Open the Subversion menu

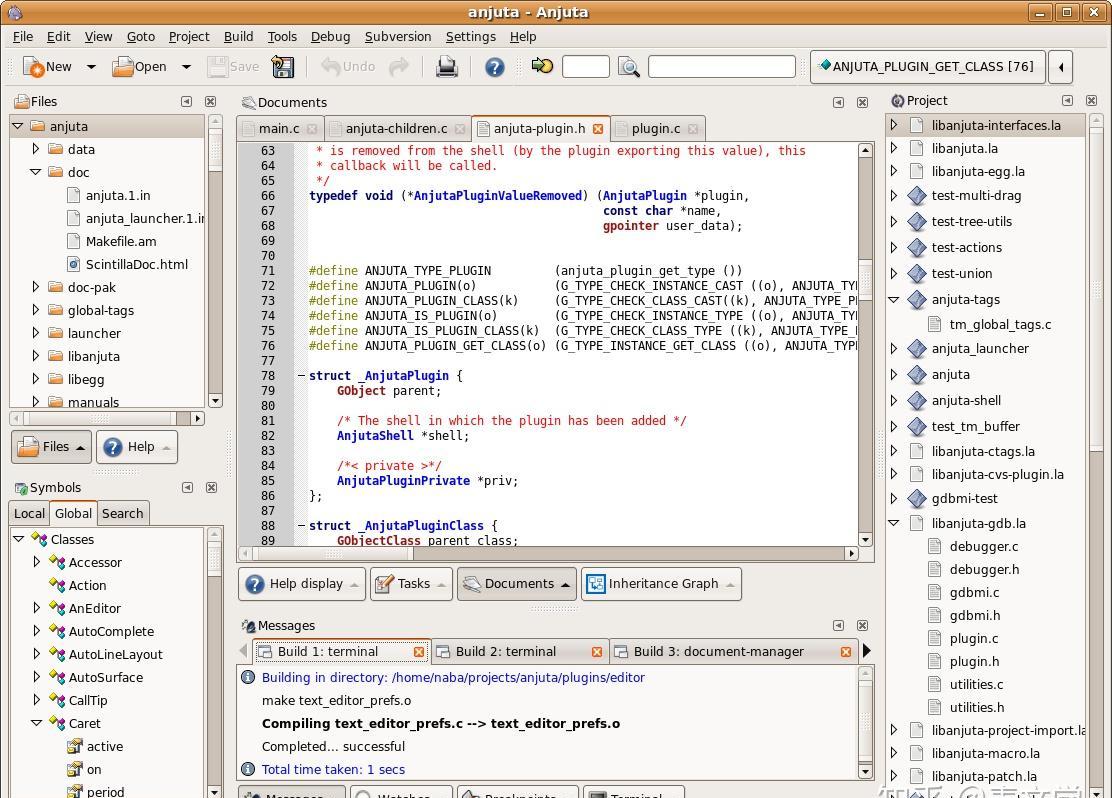tap(398, 36)
